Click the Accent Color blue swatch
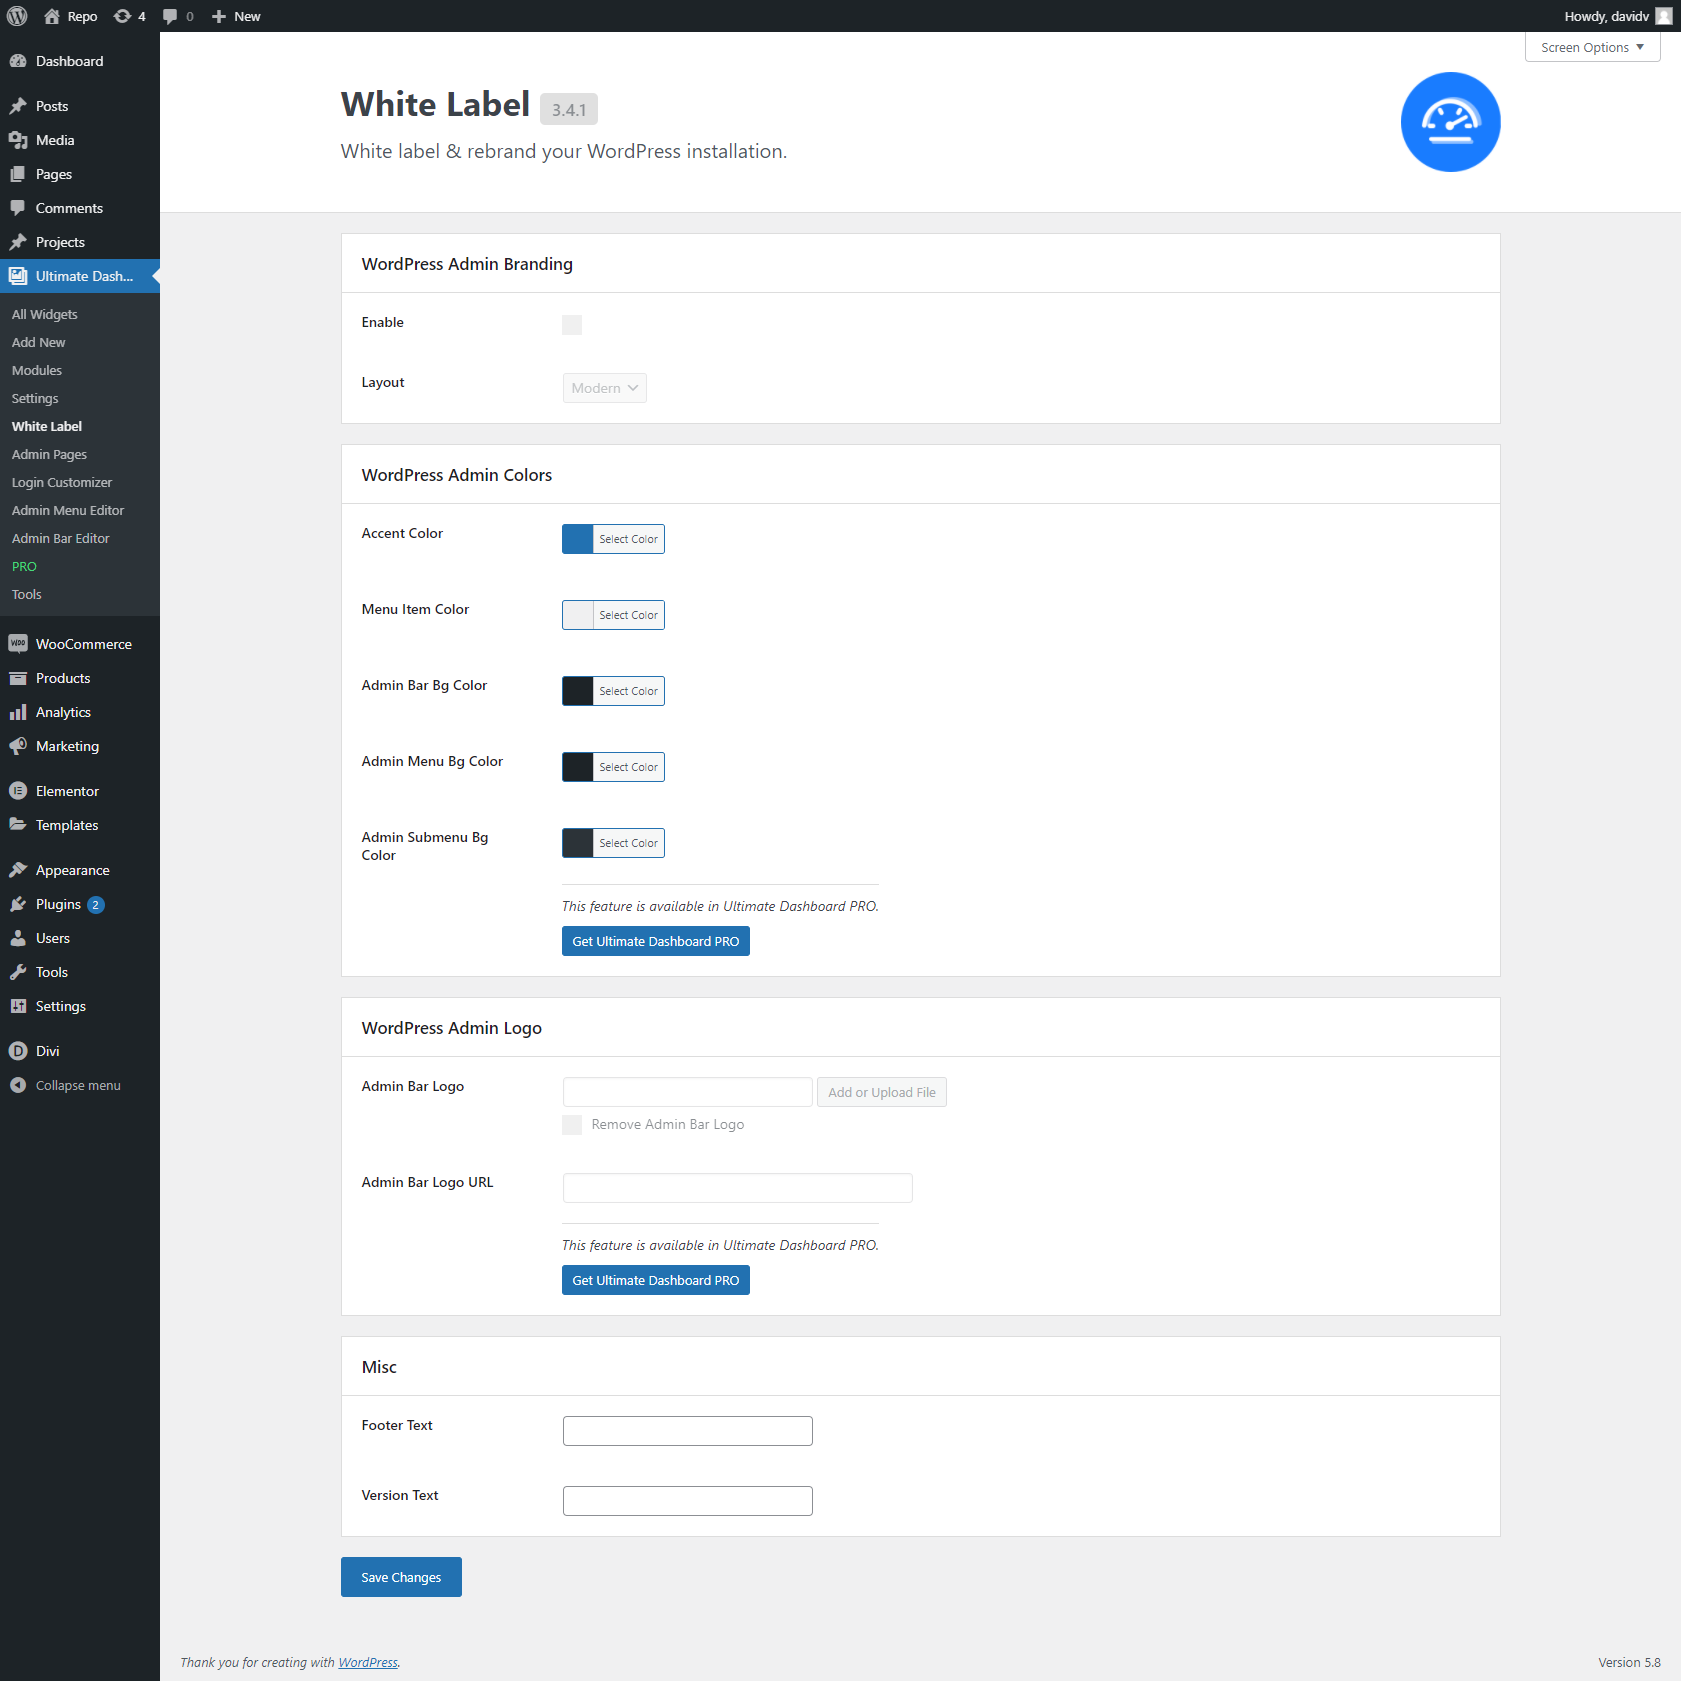Screen dimensions: 1681x1682 (x=578, y=539)
